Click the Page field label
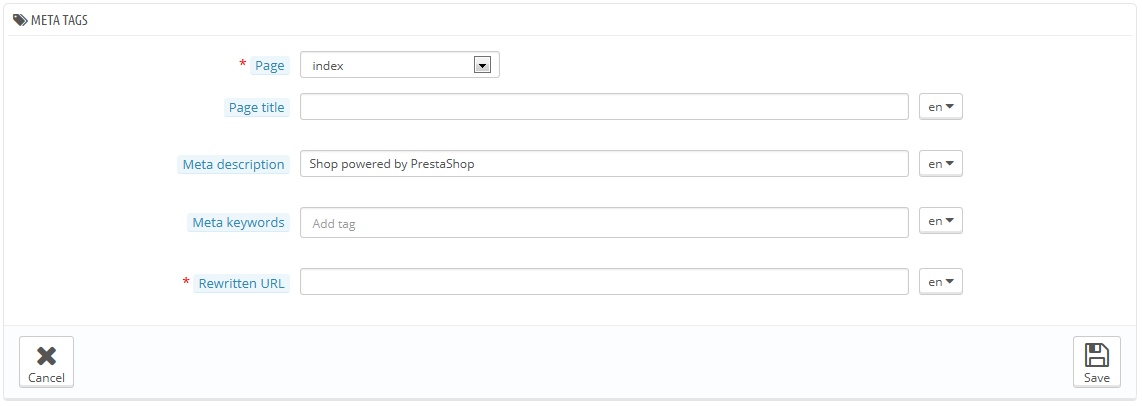1142x406 pixels. 269,66
